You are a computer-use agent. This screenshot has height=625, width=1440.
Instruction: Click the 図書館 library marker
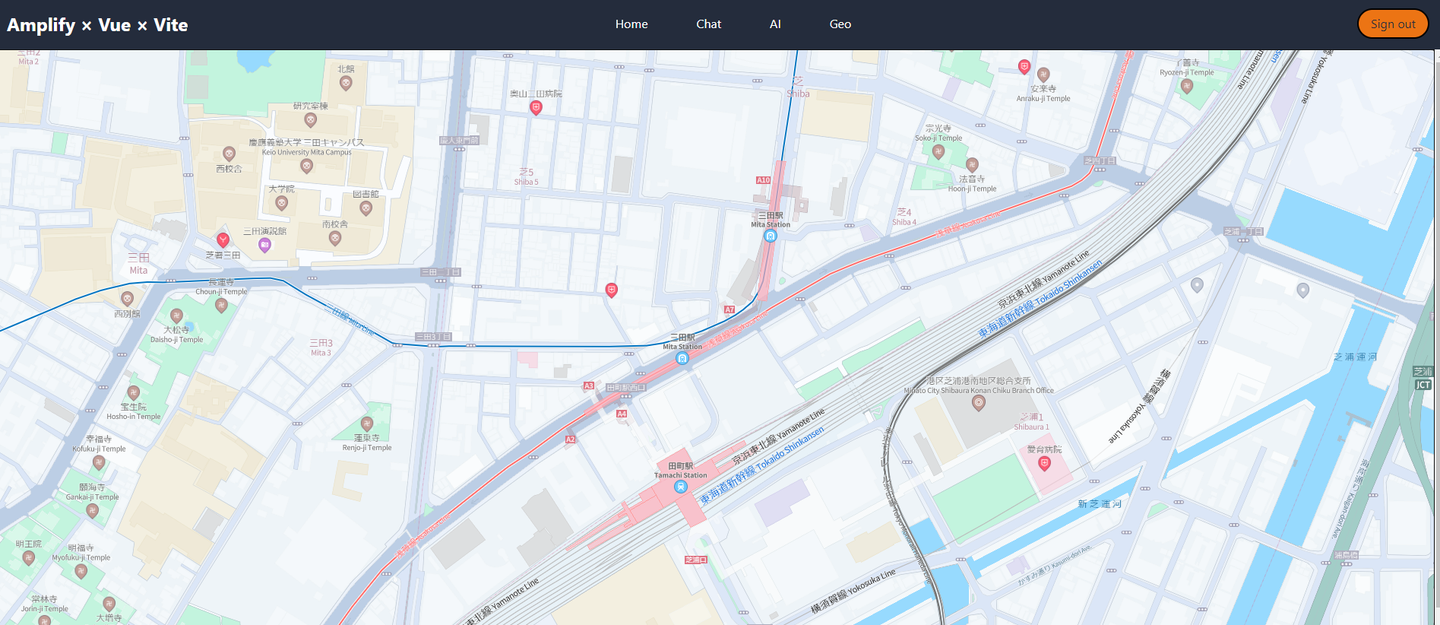click(x=366, y=208)
